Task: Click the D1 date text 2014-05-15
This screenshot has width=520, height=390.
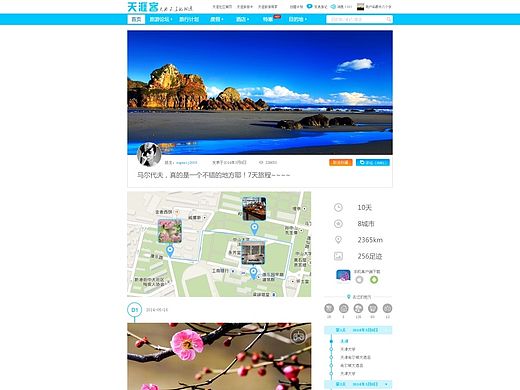Action: tap(157, 310)
